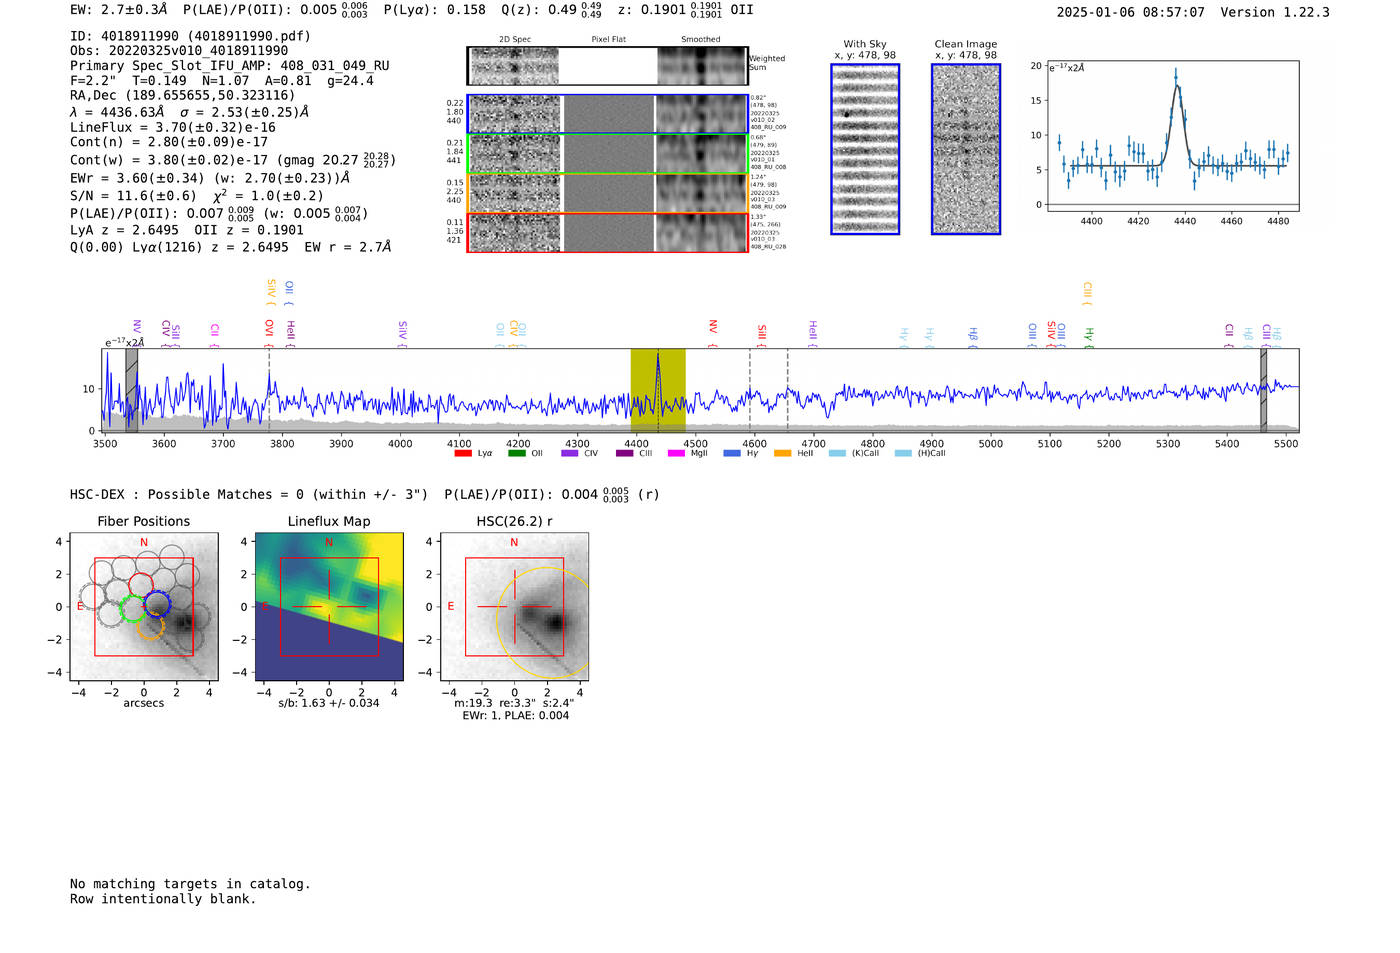Open the green-bordered fiber's Pixel Flat panel
The height and width of the screenshot is (953, 1400).
608,154
